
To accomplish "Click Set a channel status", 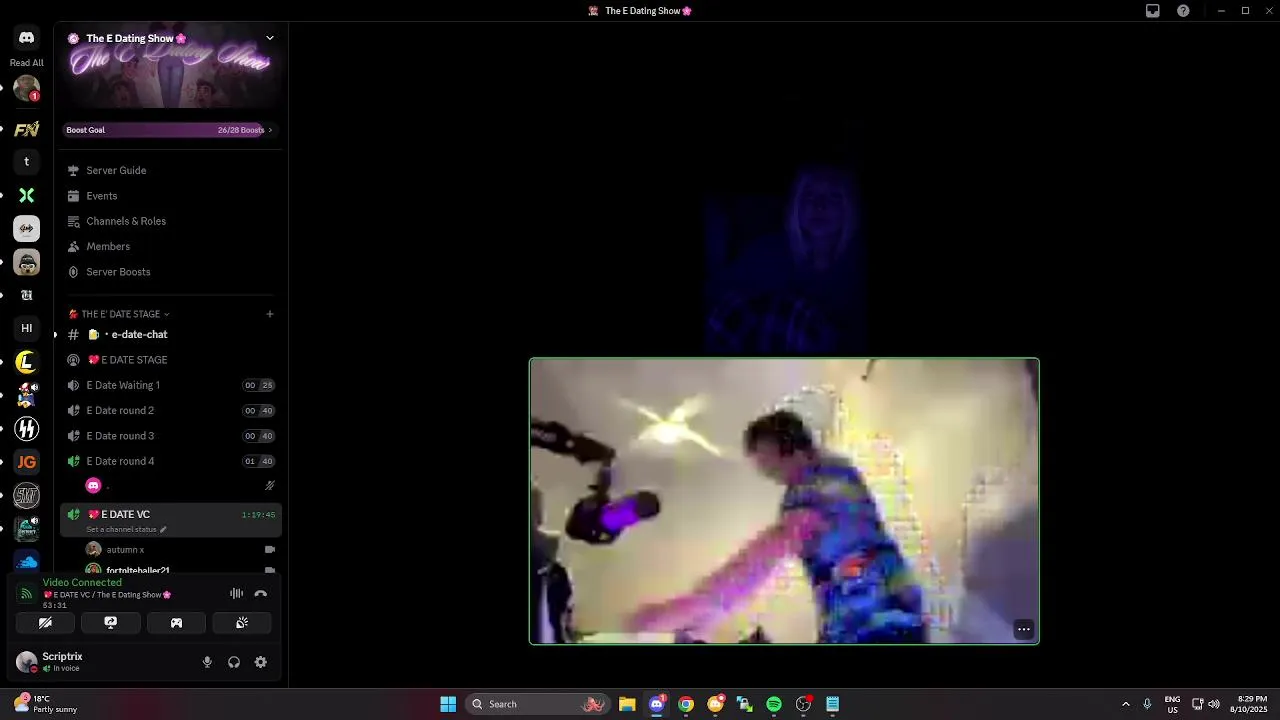I will [x=126, y=529].
